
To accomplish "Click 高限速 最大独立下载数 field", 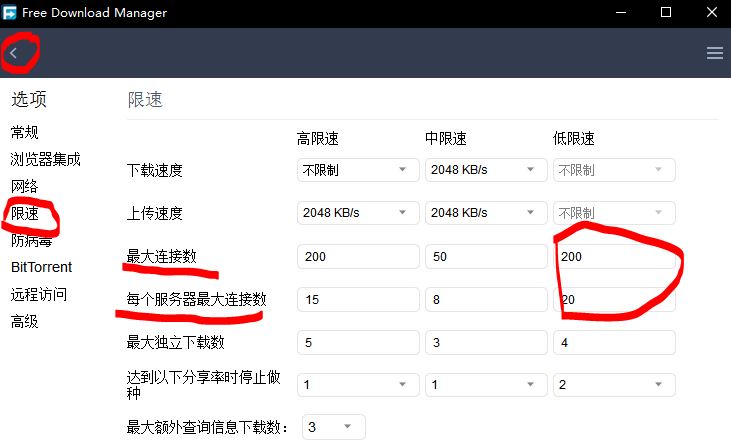I will point(358,343).
